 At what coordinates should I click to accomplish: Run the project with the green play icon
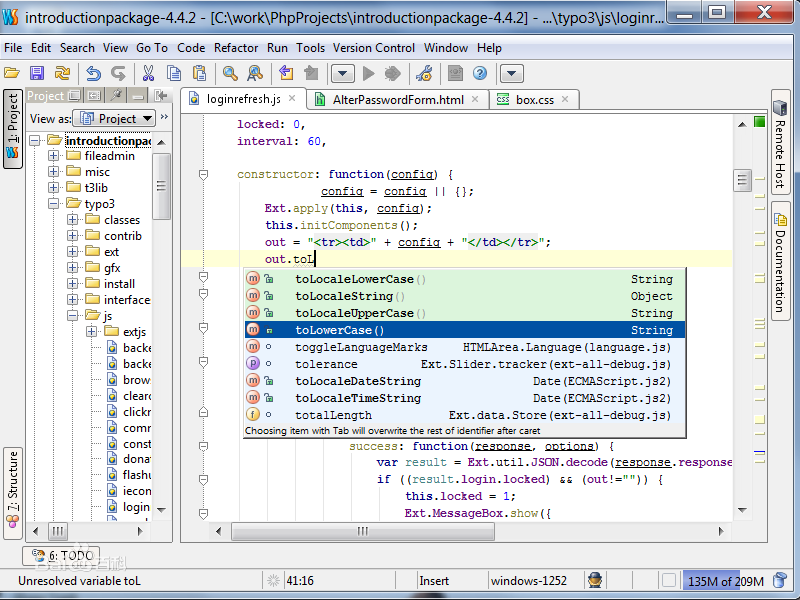[368, 73]
